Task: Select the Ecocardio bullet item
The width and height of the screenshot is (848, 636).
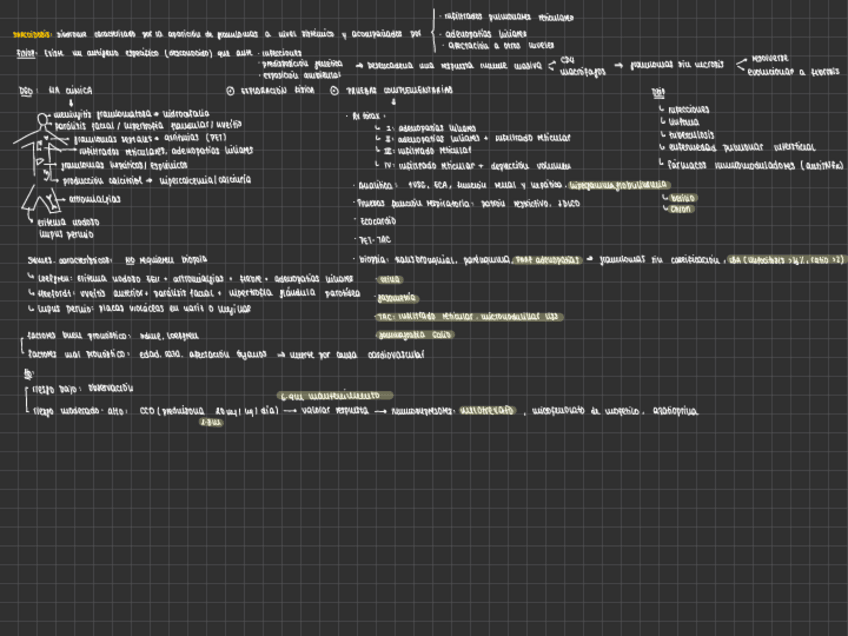Action: coord(376,221)
